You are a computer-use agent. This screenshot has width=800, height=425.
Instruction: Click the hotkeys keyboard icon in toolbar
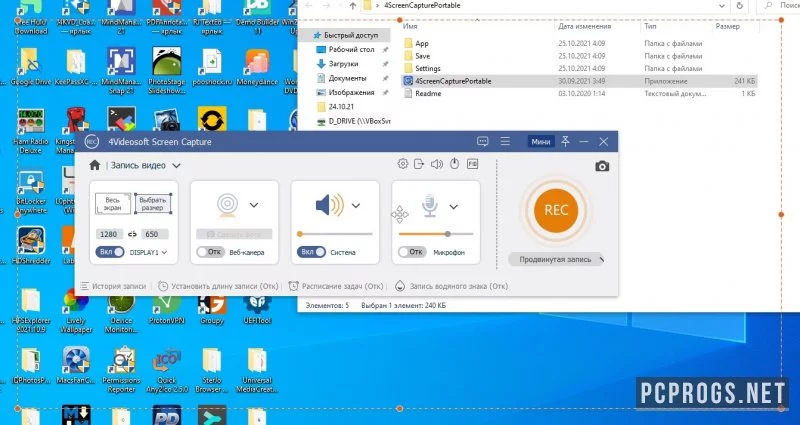[x=472, y=164]
